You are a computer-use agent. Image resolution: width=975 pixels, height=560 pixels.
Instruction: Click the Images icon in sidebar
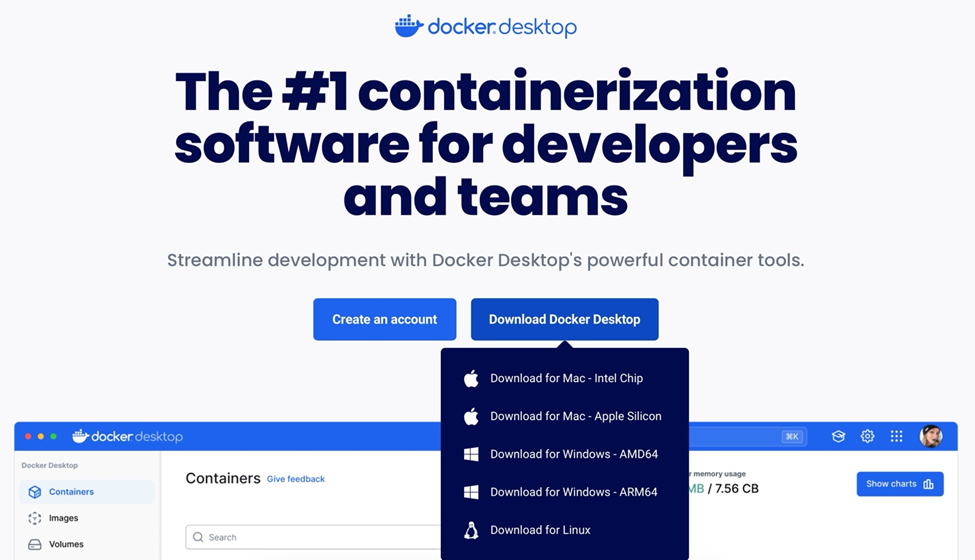click(35, 518)
